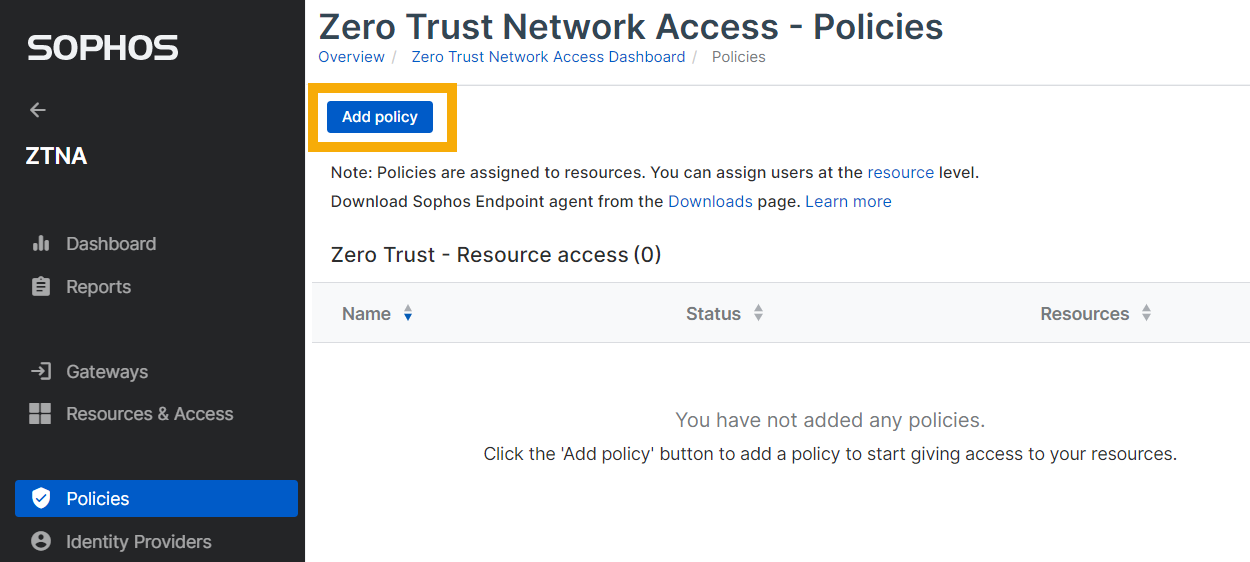
Task: Go to Overview breadcrumb
Action: point(351,57)
